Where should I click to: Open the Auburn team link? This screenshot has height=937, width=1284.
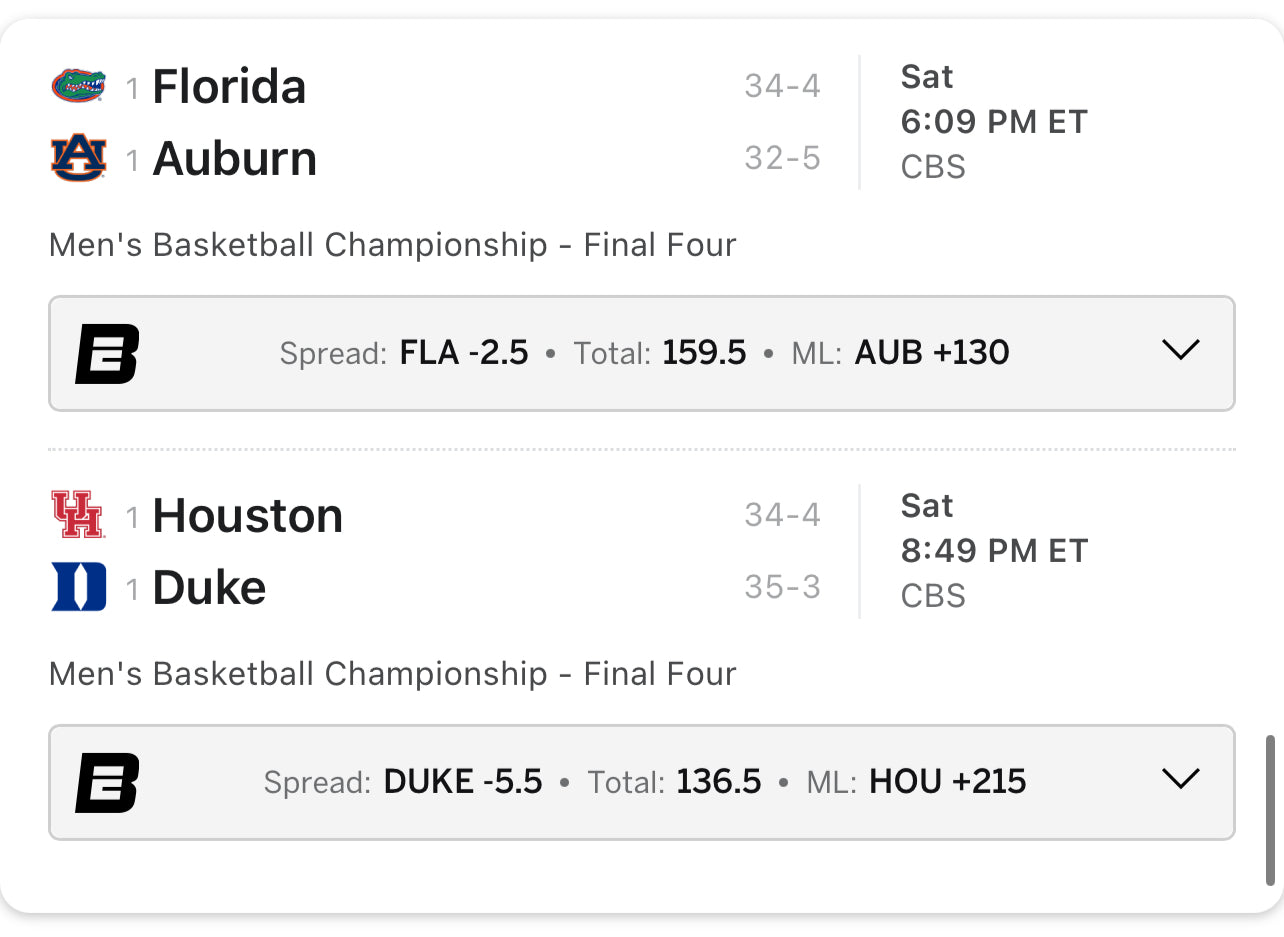point(234,159)
